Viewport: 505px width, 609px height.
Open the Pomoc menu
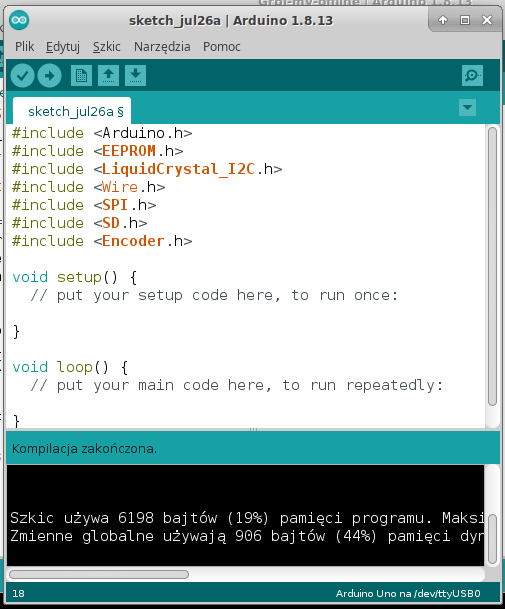click(x=222, y=47)
